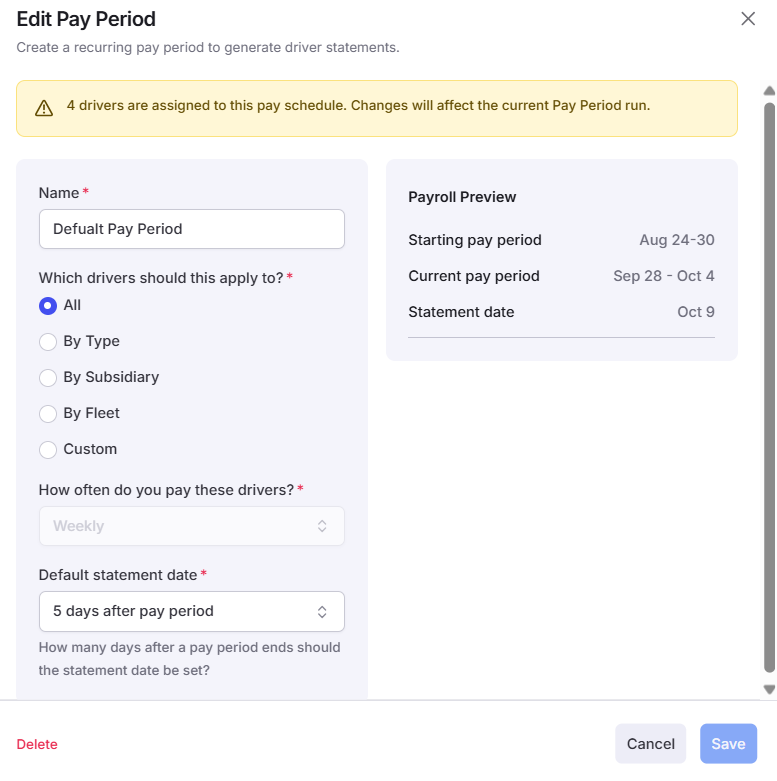Click the up arrow of the scrollbar
Viewport: 777px width, 781px height.
pyautogui.click(x=770, y=91)
